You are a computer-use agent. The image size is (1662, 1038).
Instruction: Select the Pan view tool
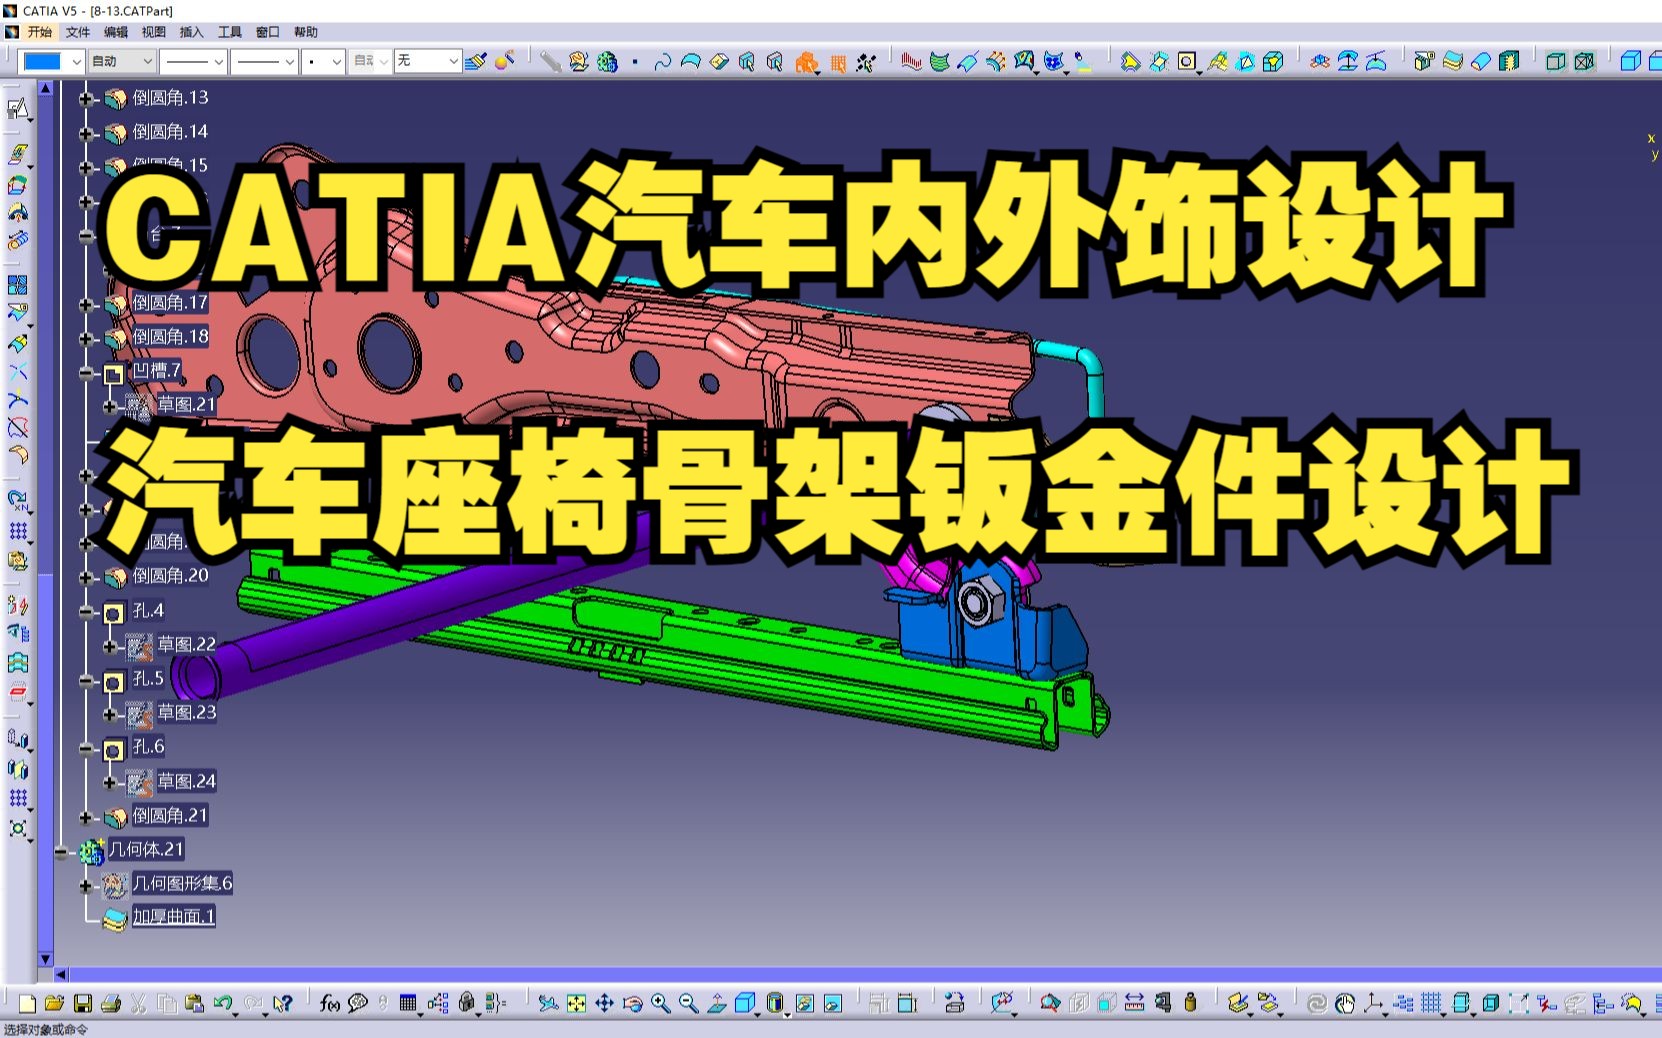pos(604,1003)
